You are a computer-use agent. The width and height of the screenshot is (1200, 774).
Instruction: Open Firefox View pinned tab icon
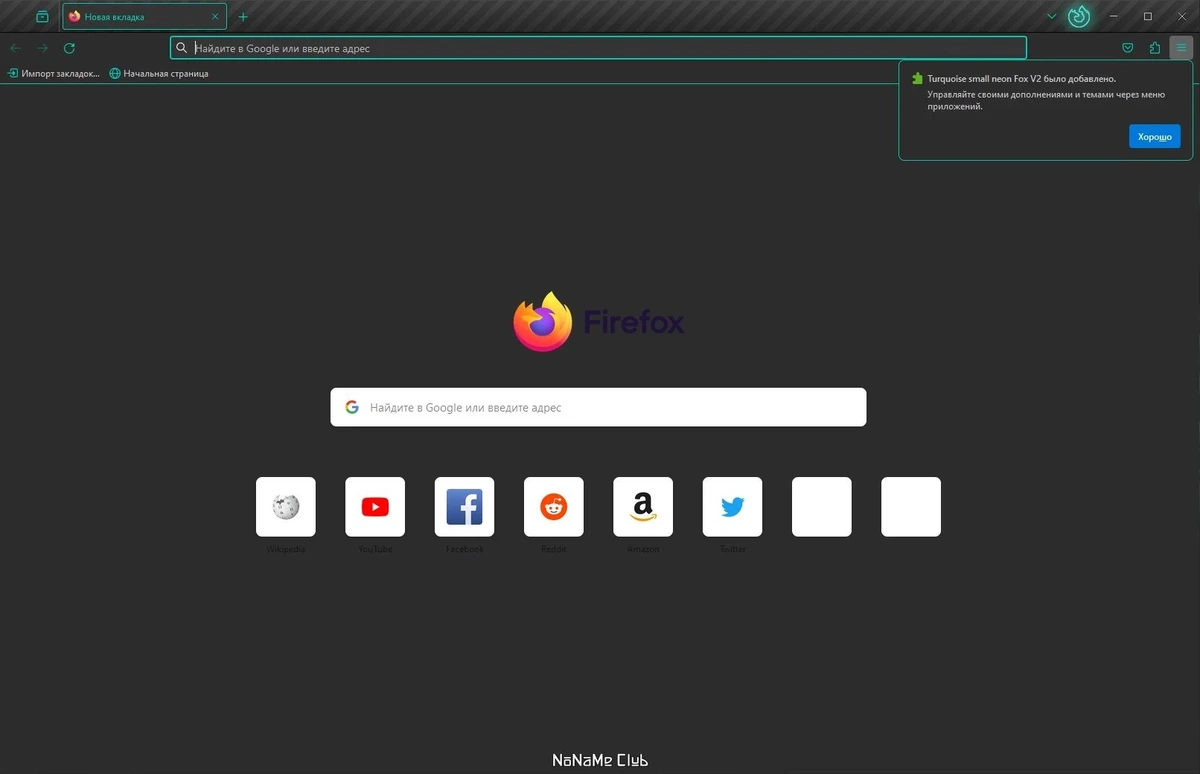(x=42, y=16)
